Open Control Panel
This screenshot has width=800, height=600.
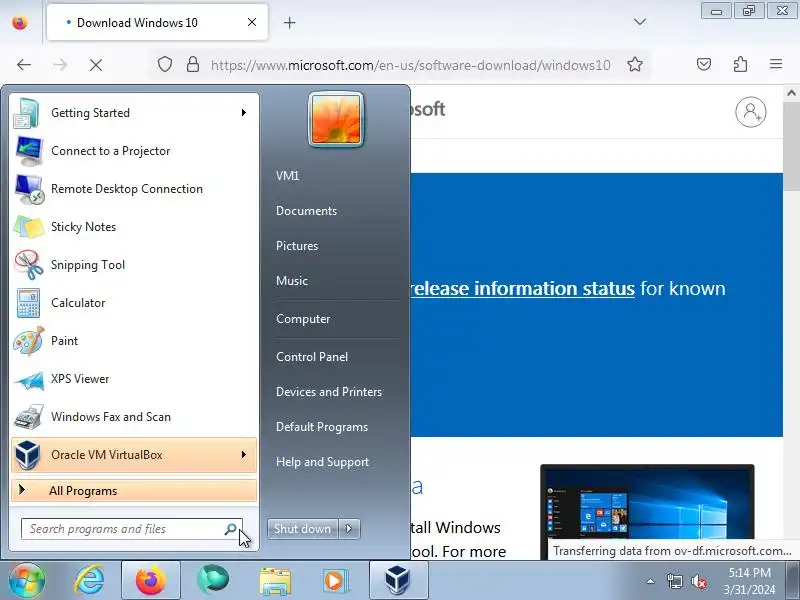(x=312, y=357)
